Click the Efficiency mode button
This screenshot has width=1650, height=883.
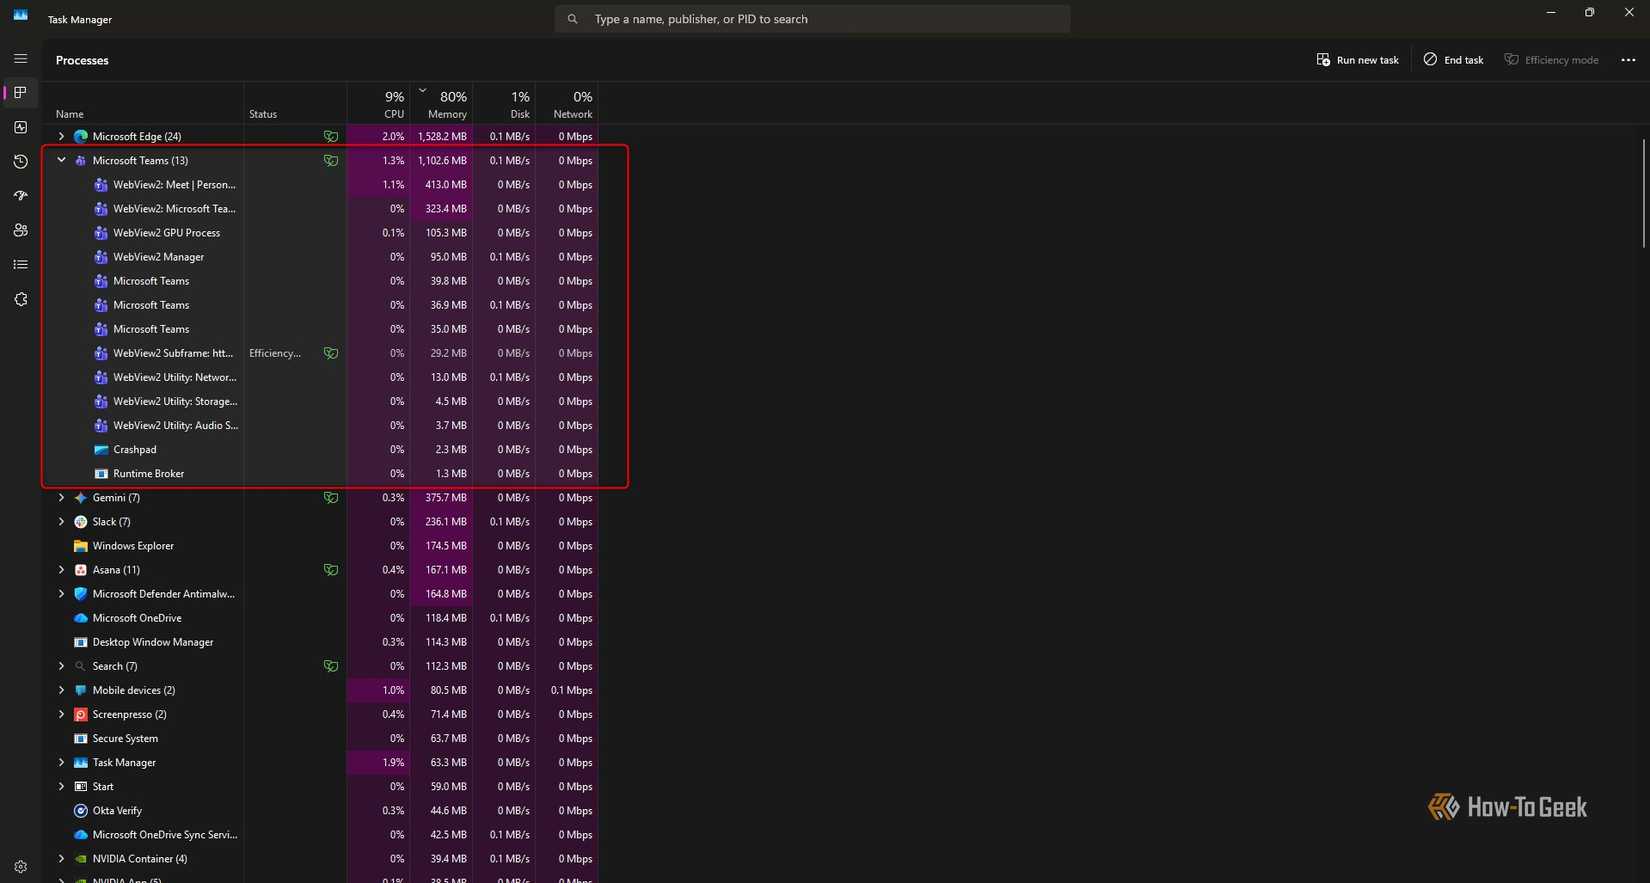point(1551,60)
